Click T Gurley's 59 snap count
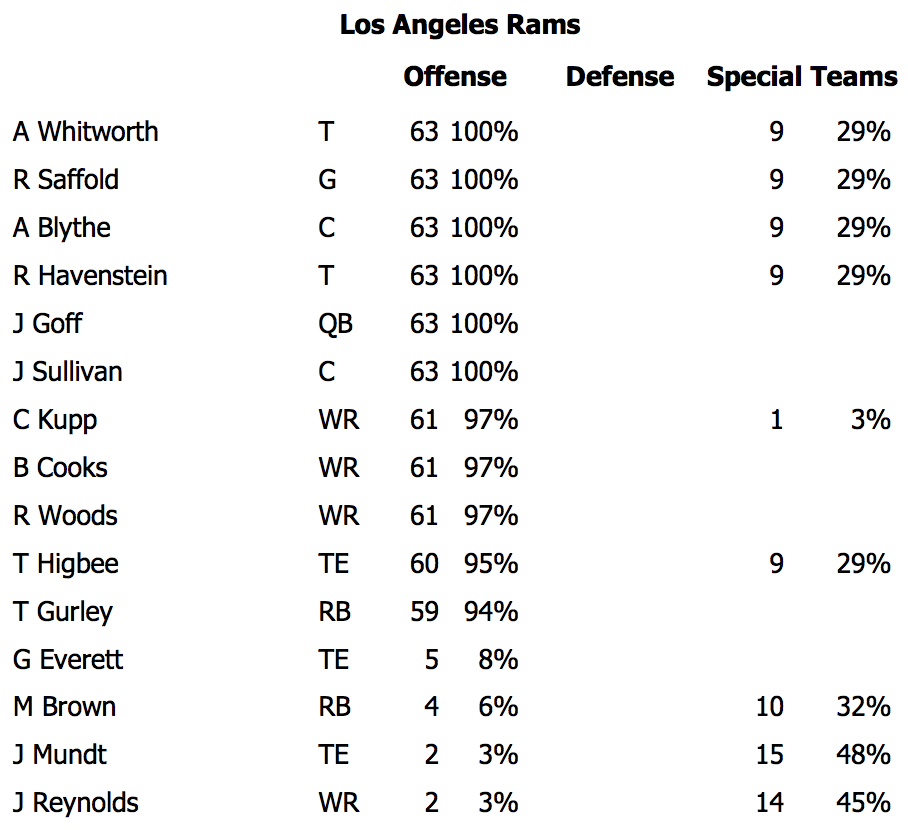Screen dimensions: 908x830 coord(424,612)
